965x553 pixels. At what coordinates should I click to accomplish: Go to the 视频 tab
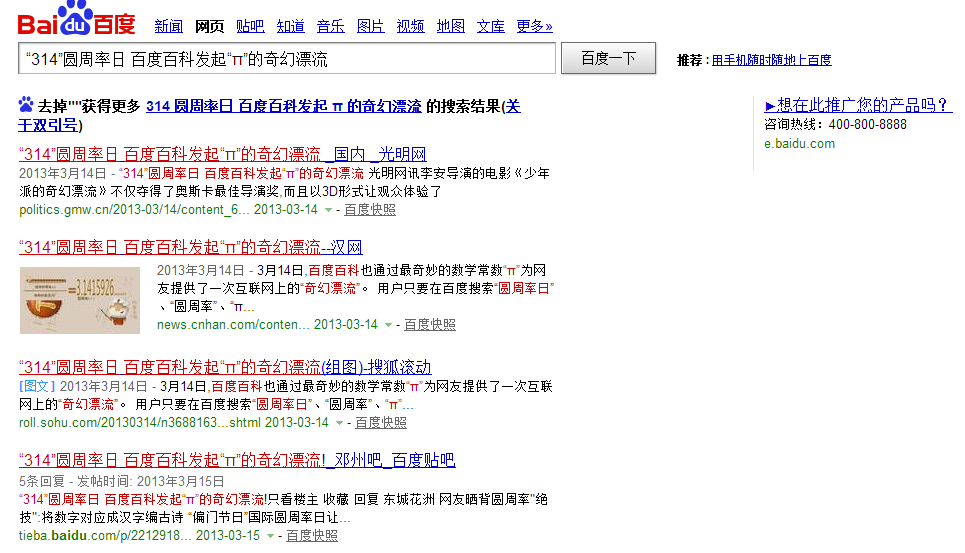(x=410, y=26)
